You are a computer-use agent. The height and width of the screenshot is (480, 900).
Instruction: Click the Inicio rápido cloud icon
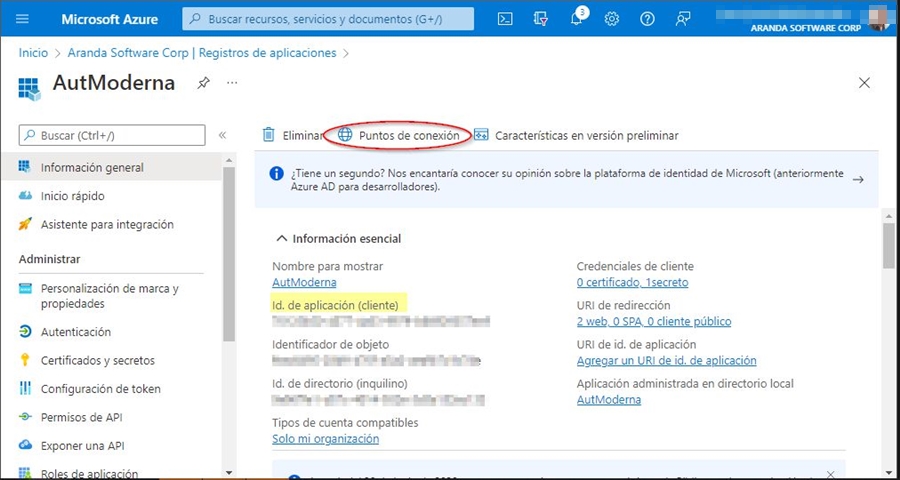(x=25, y=196)
